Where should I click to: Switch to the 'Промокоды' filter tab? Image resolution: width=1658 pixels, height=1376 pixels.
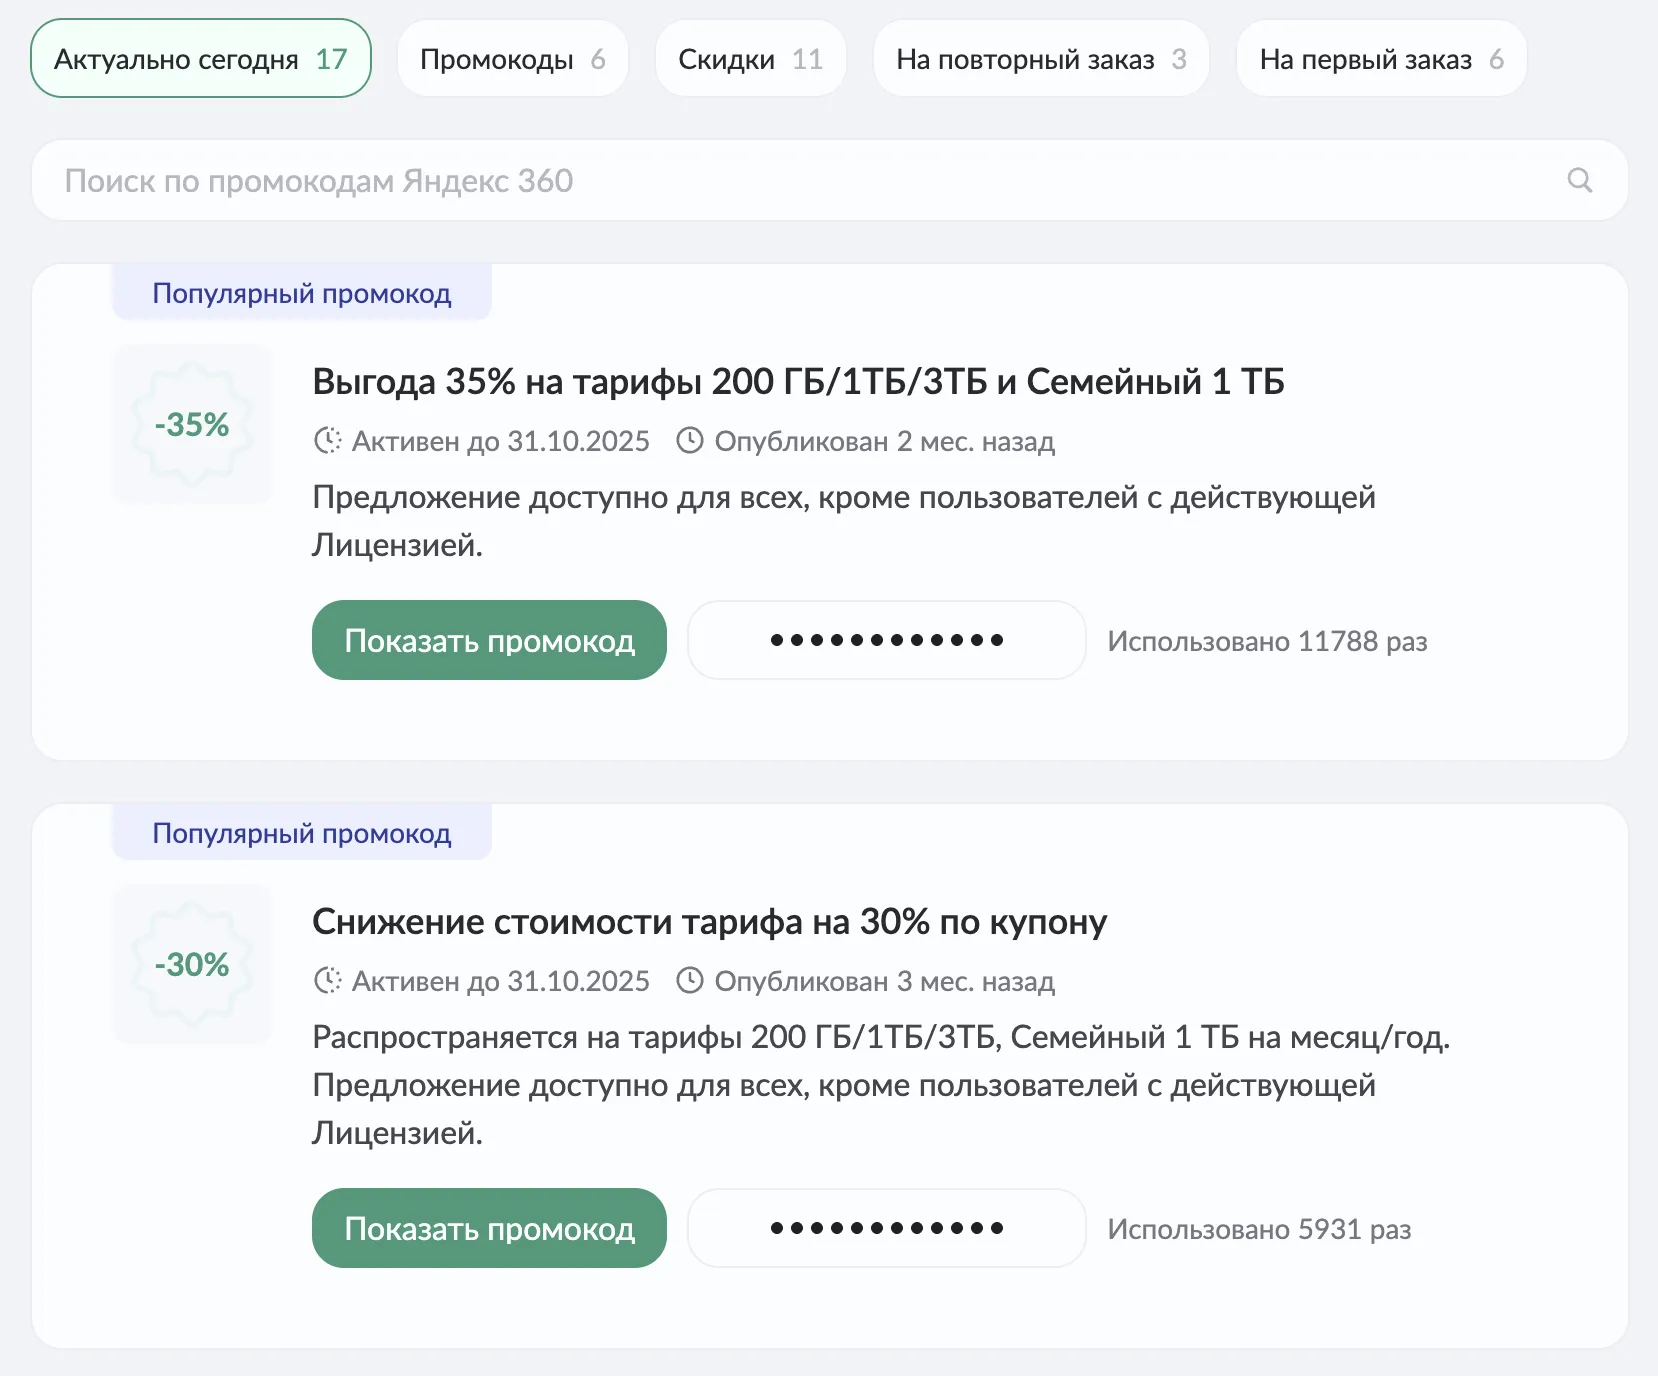click(x=512, y=58)
